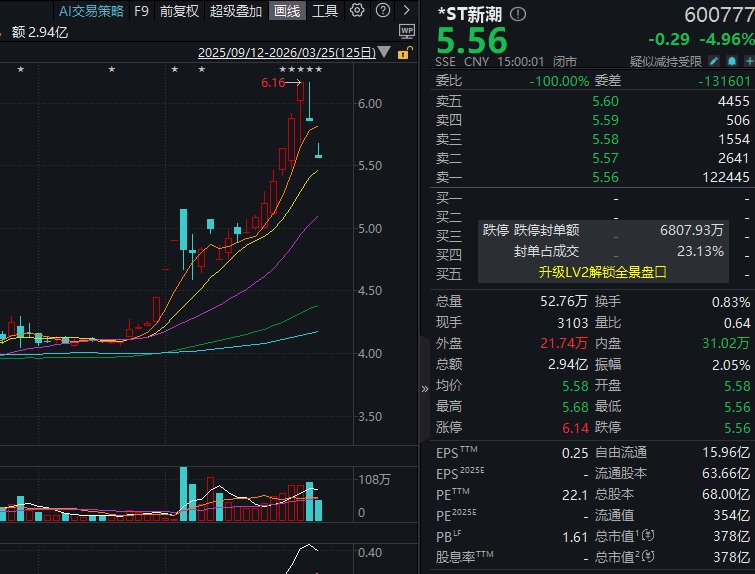Screen dimensions: 755x574
Task: Click stock code 600777
Action: 719,15
